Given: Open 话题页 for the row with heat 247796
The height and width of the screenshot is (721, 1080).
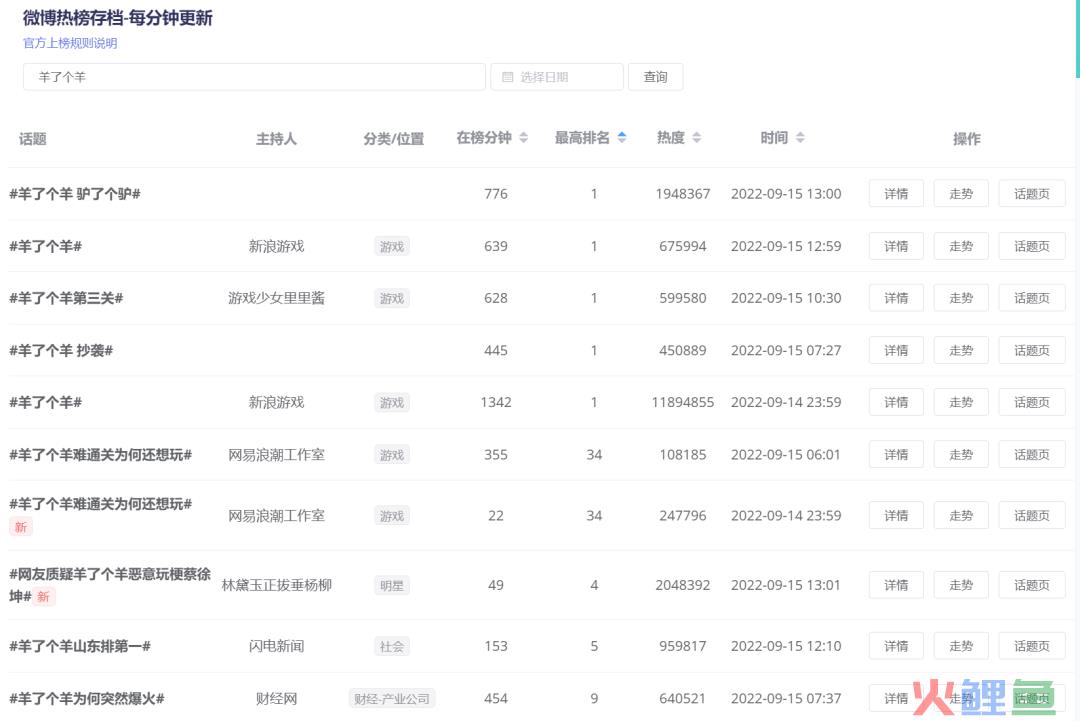Looking at the screenshot, I should pos(1032,516).
